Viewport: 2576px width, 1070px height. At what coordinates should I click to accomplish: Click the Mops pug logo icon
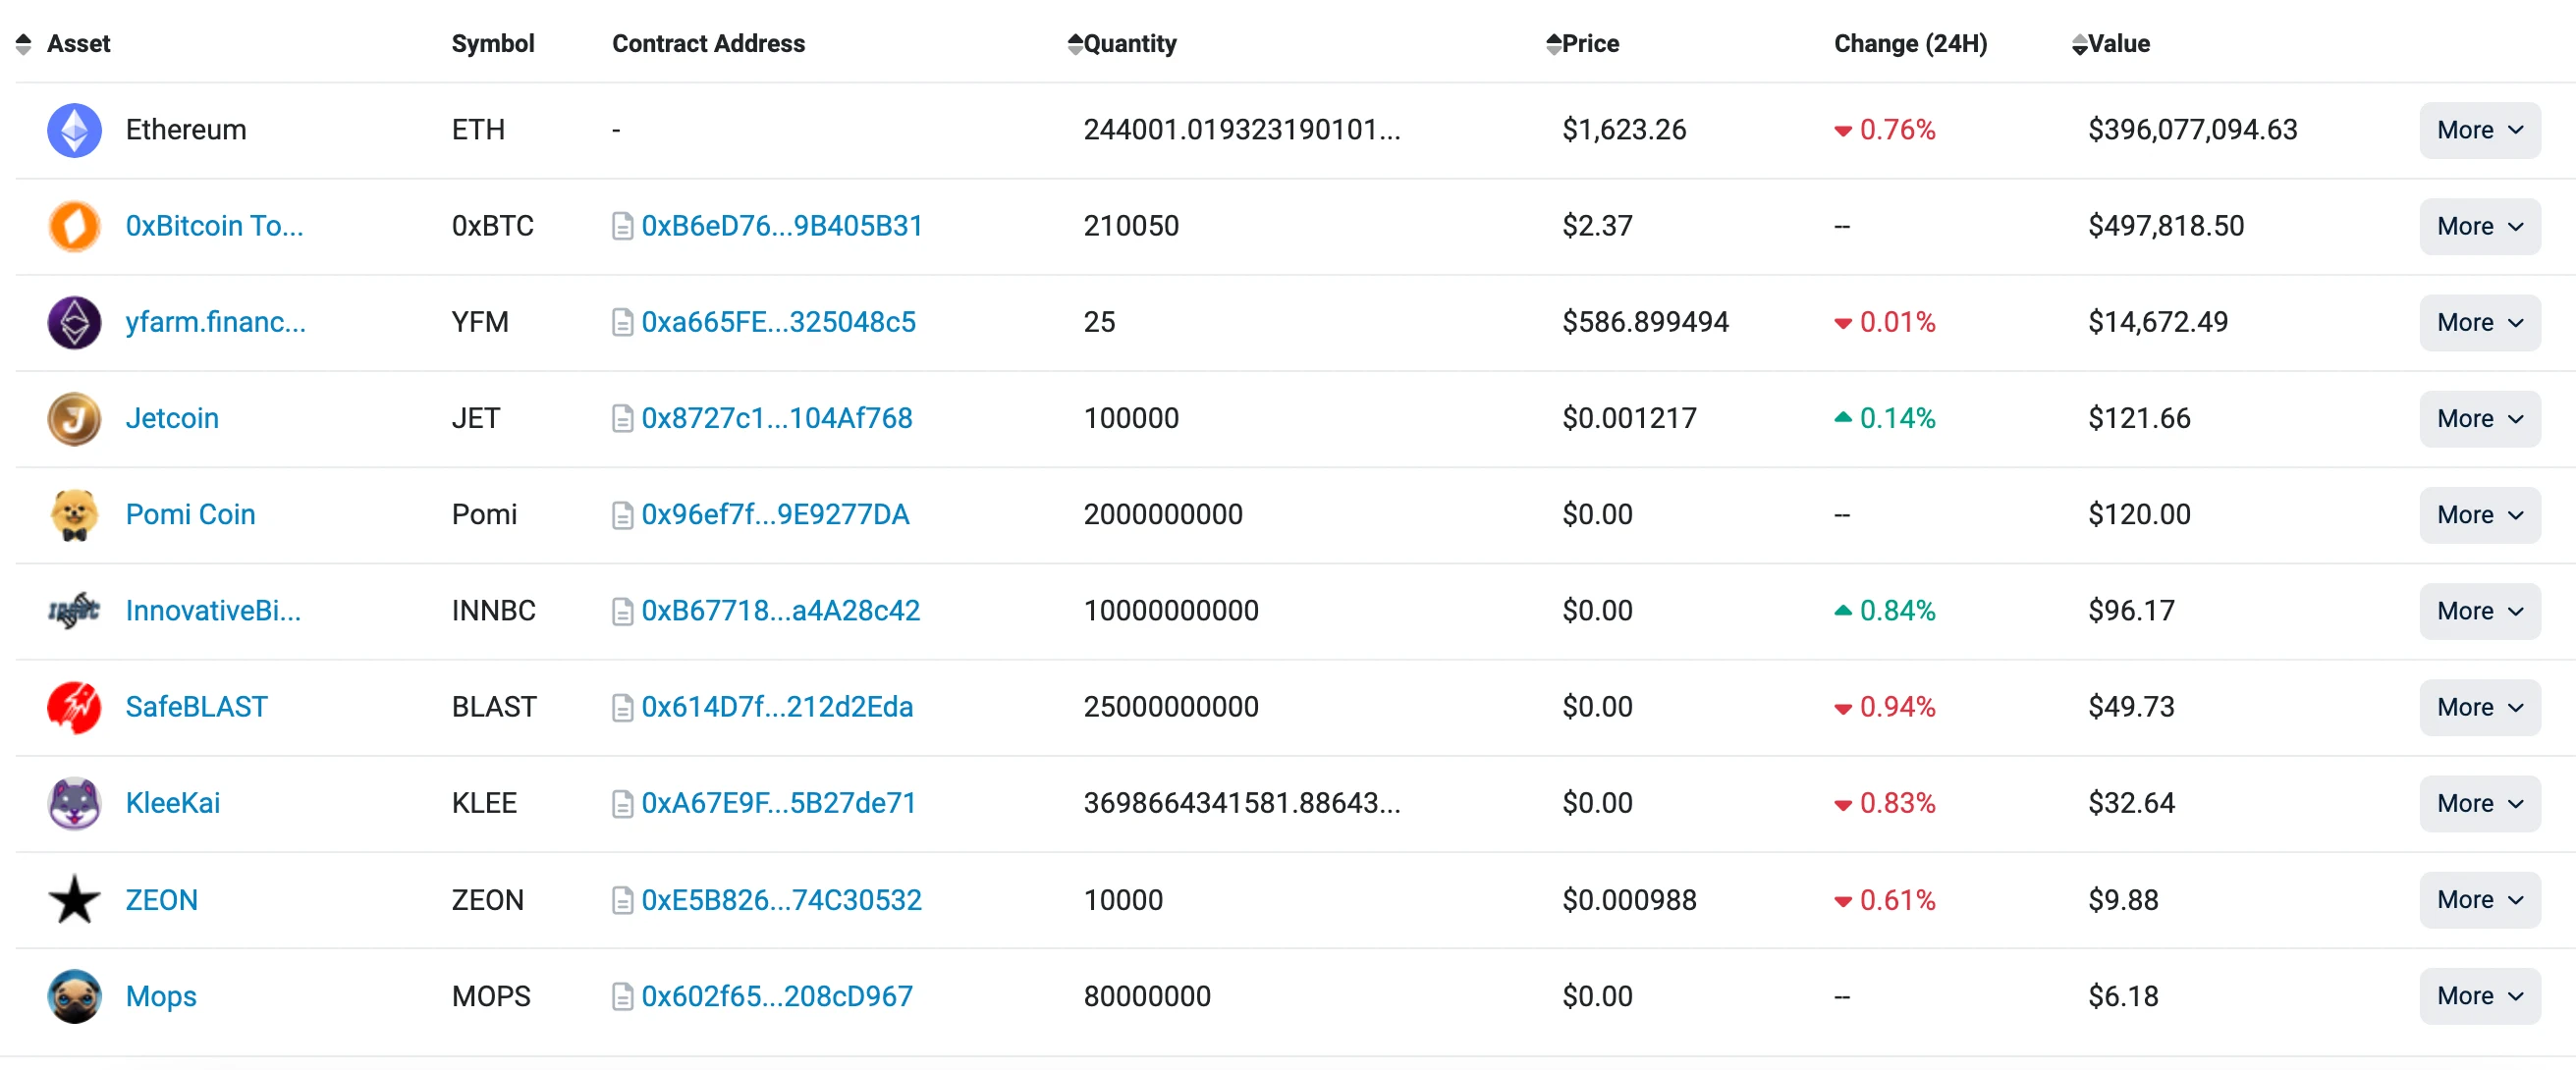(74, 996)
